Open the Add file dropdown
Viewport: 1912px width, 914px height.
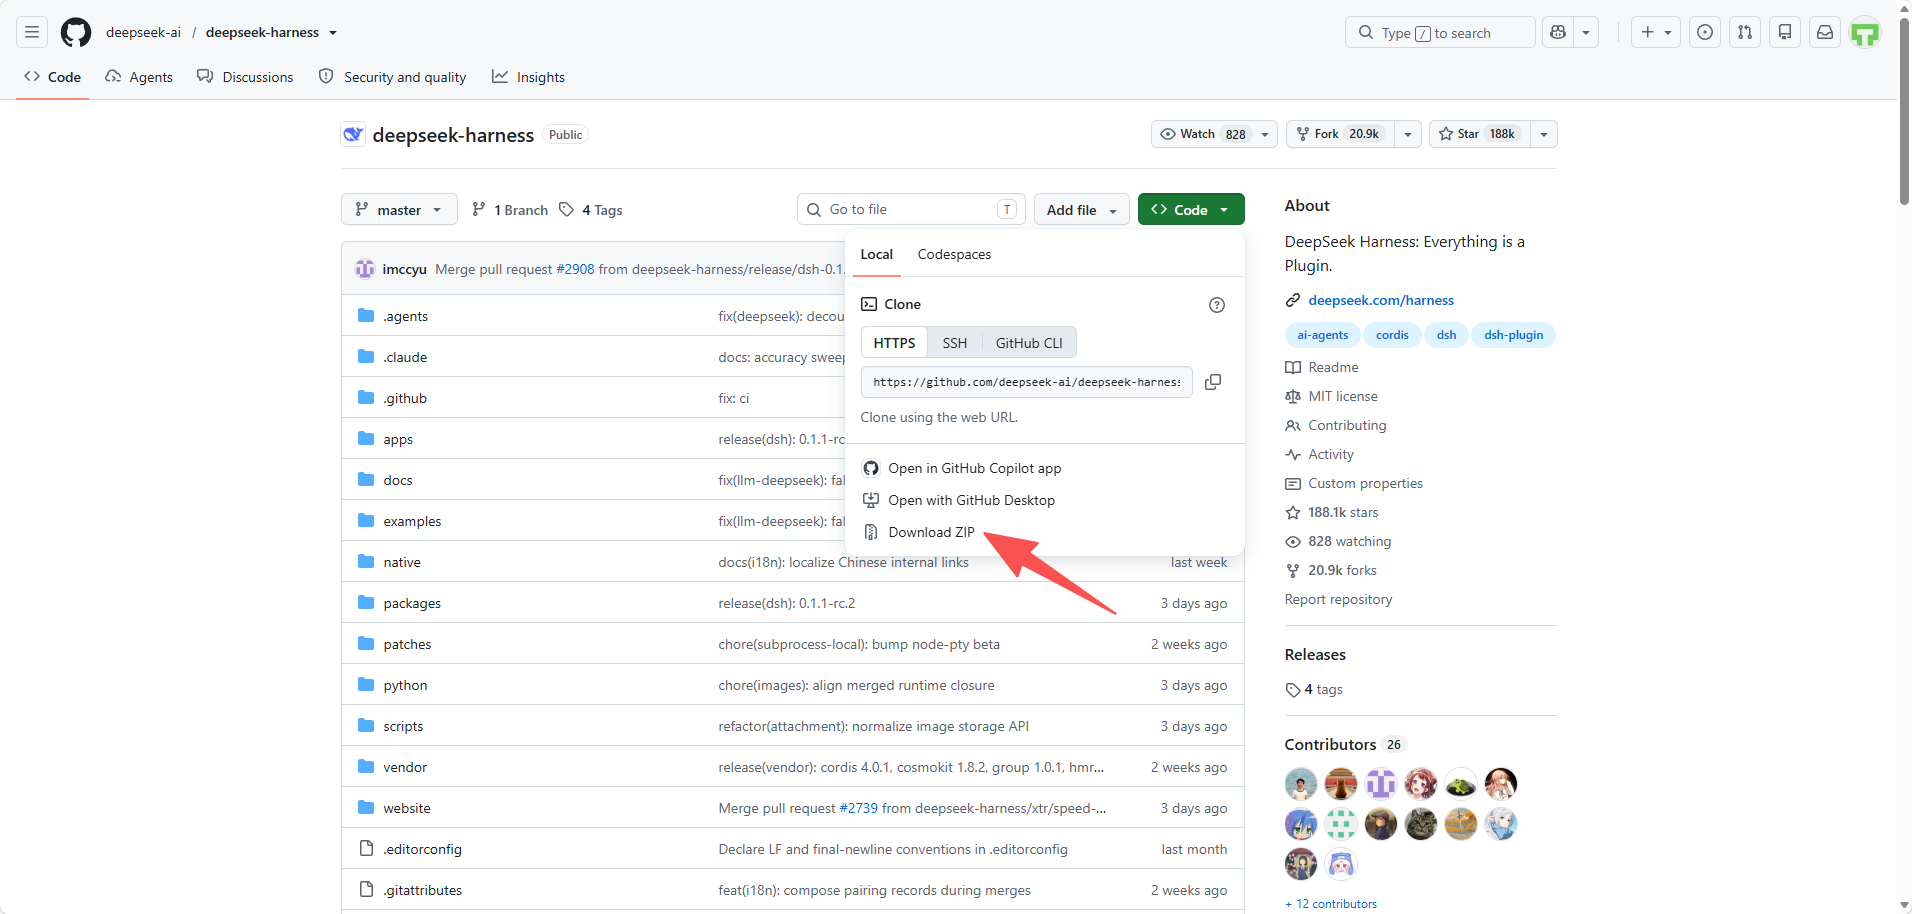tap(1081, 210)
